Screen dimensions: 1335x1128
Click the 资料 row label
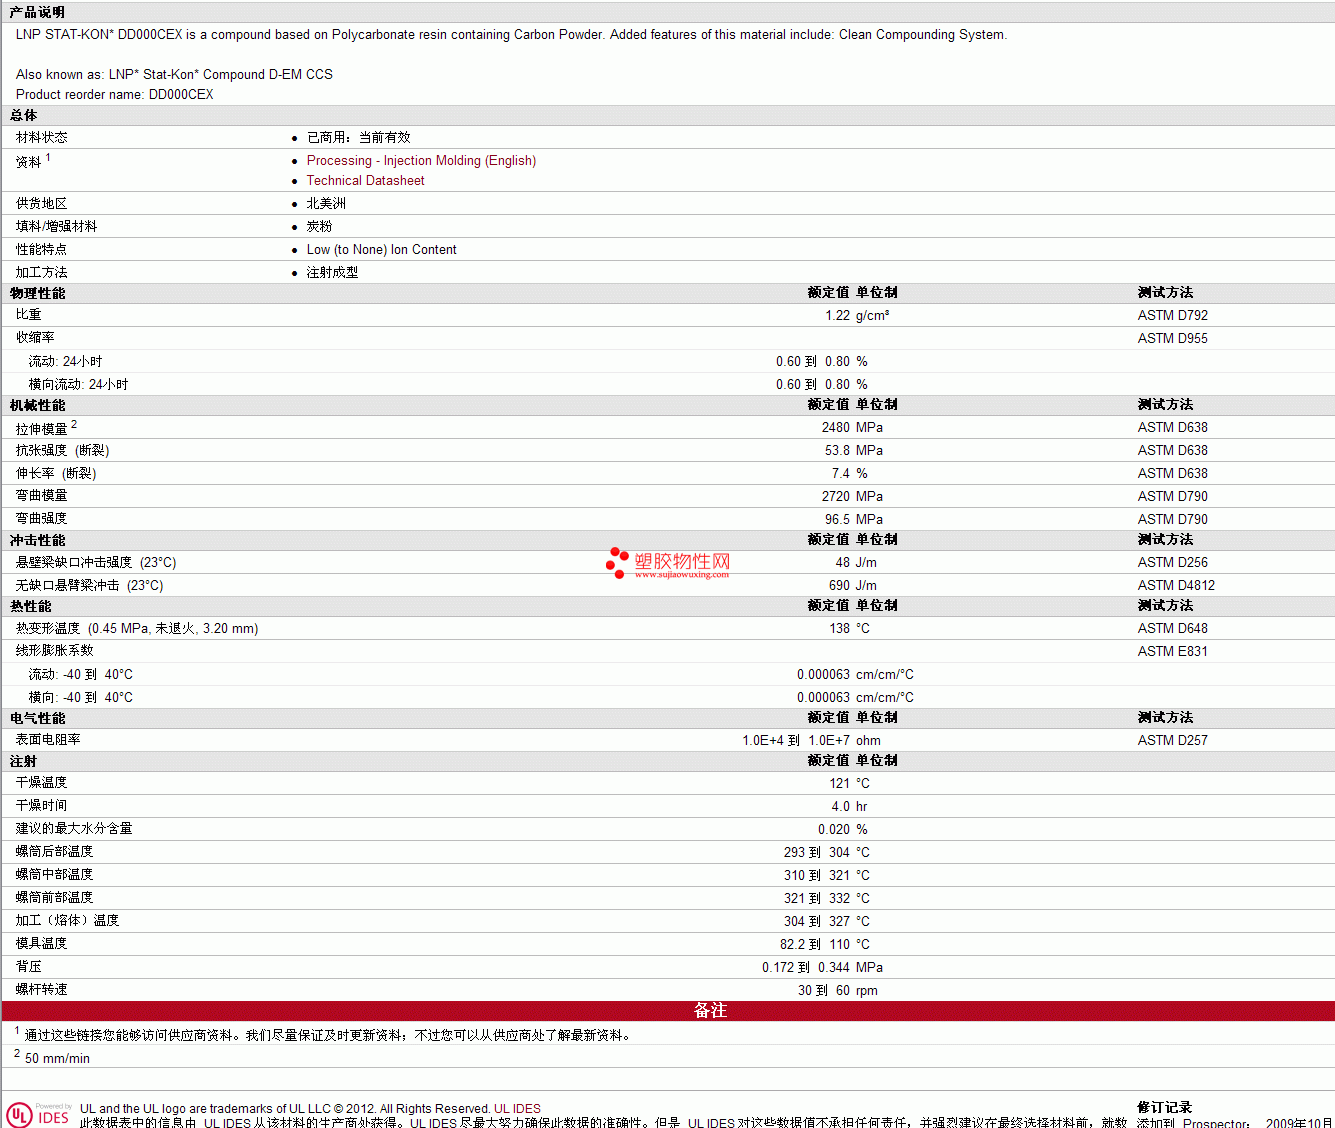click(29, 162)
